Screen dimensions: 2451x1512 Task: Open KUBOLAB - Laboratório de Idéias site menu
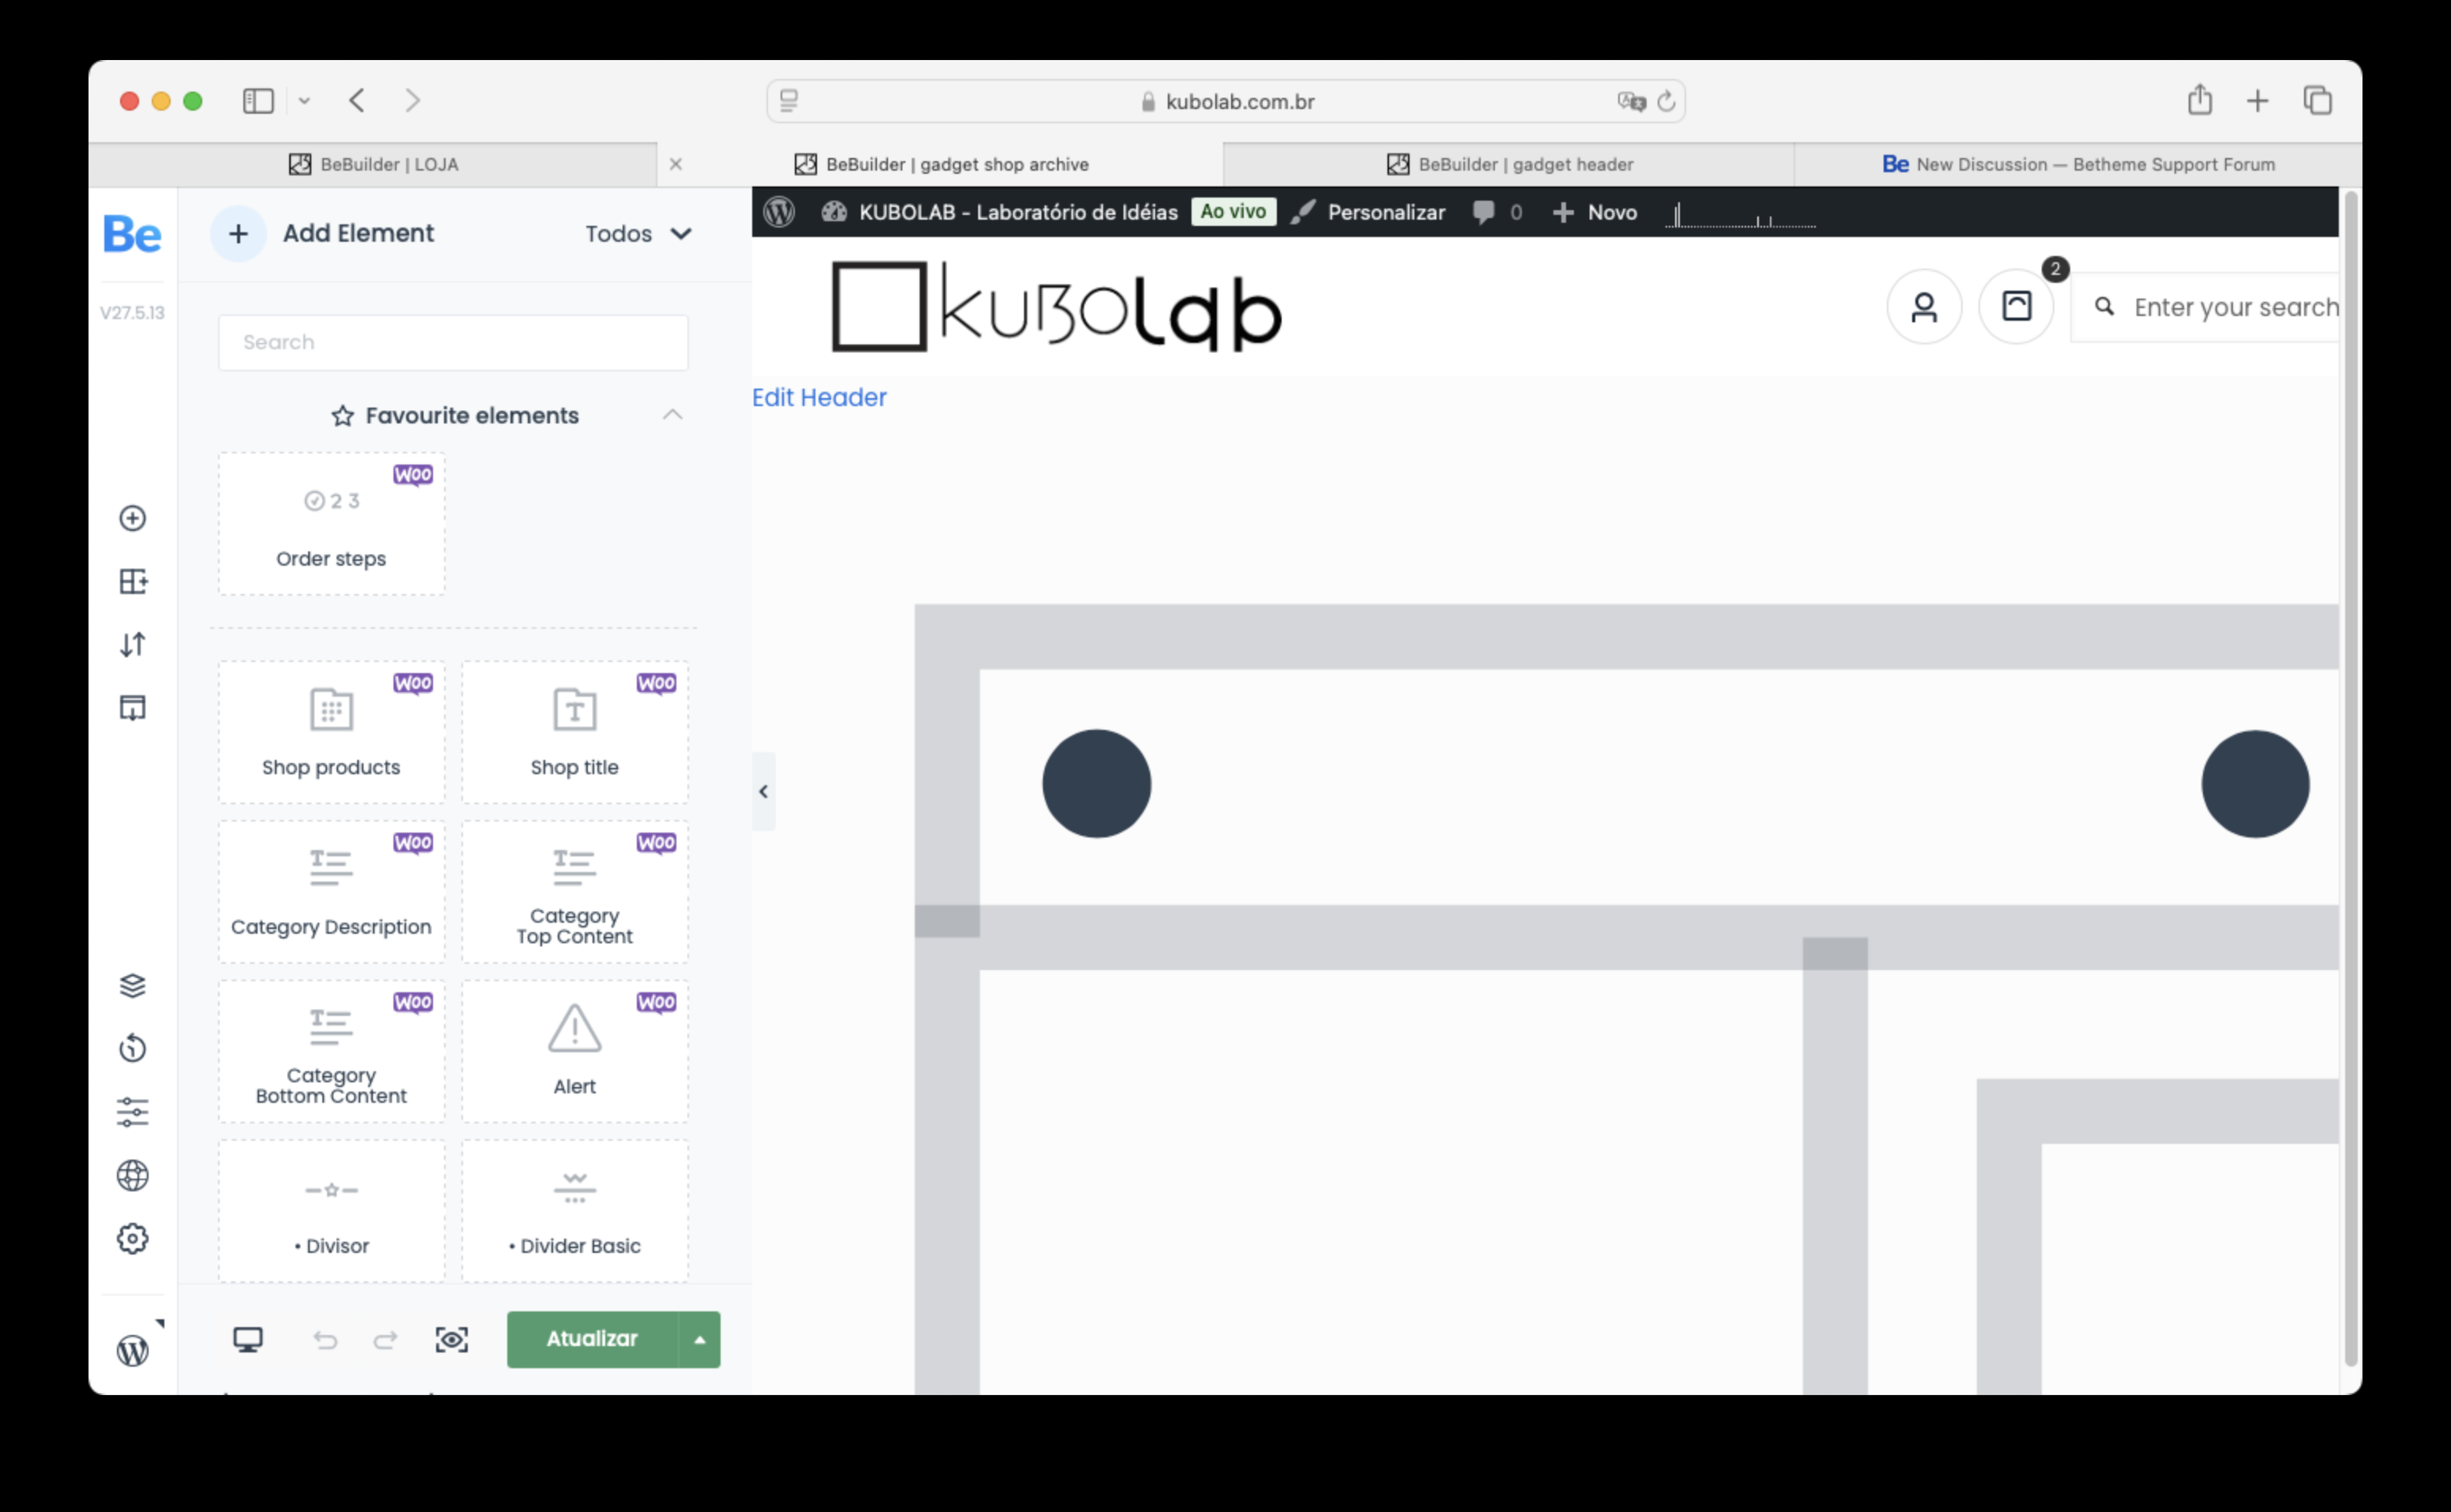click(x=1000, y=212)
